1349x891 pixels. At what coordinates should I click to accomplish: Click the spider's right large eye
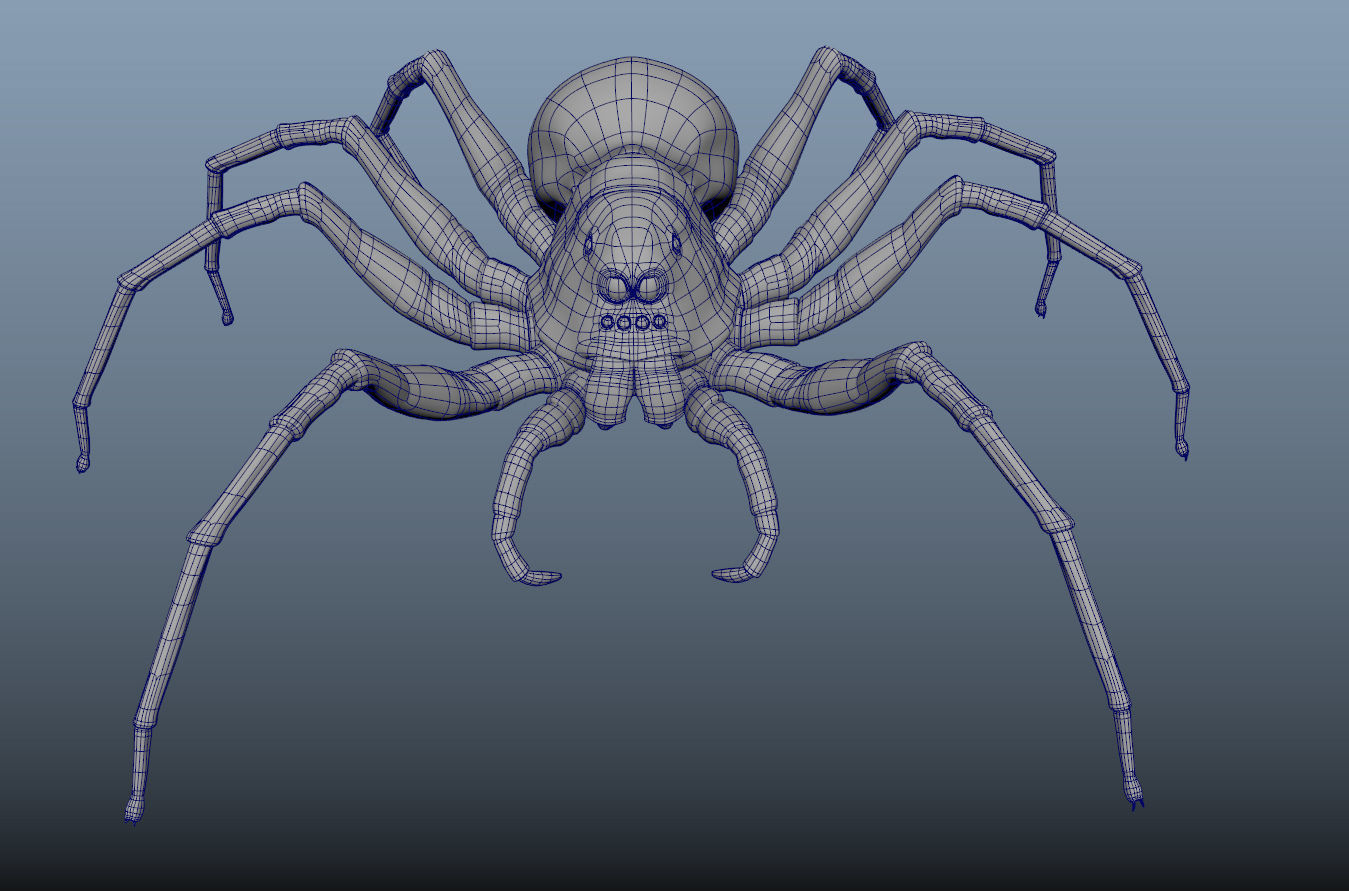650,288
